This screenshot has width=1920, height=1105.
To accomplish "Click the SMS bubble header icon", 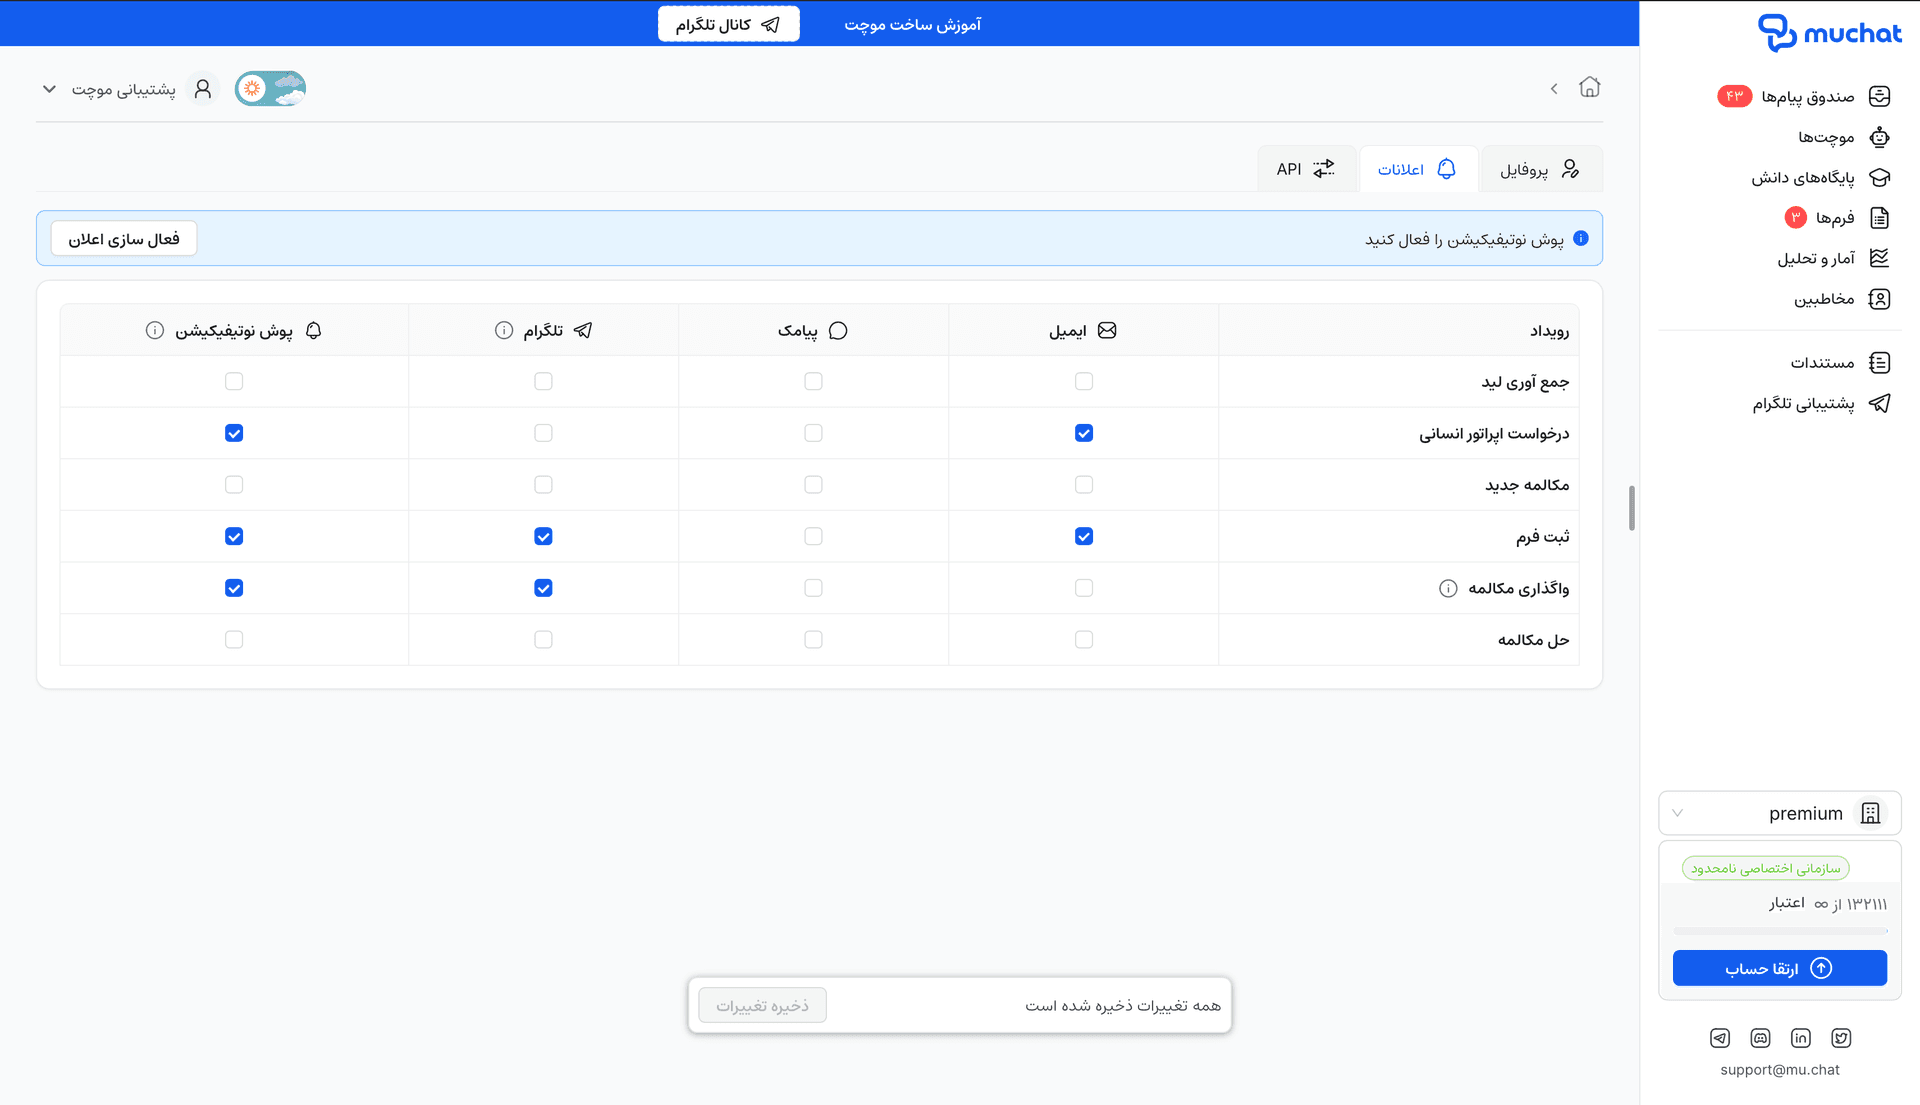I will 838,330.
